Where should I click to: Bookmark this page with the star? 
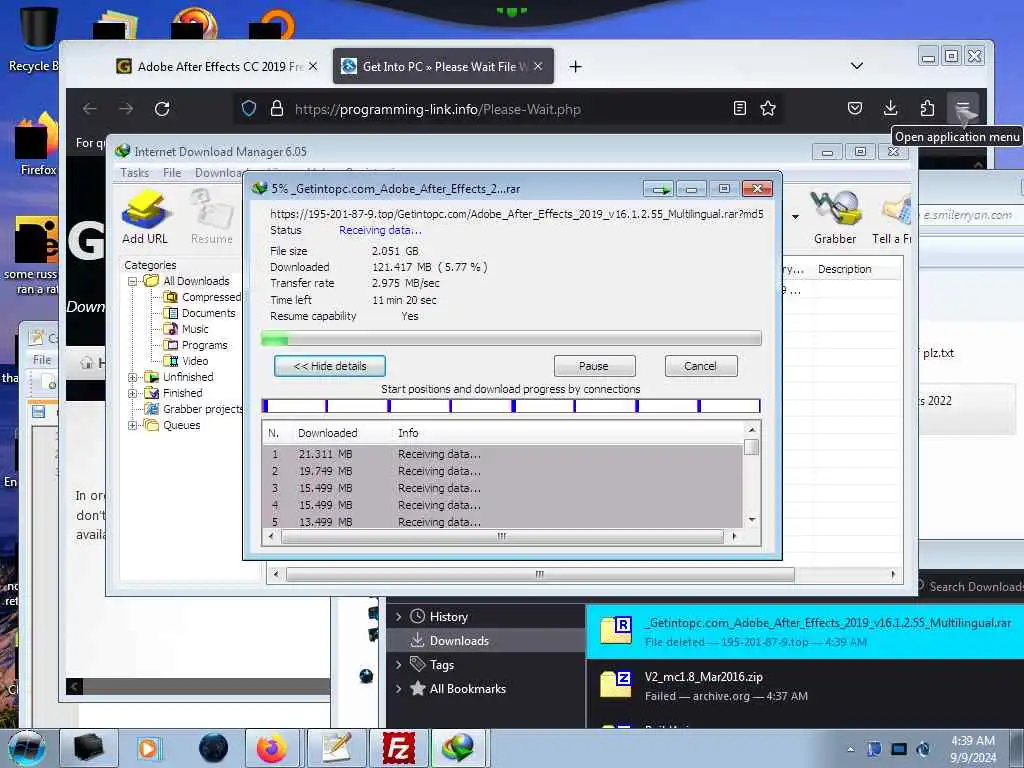tap(768, 108)
